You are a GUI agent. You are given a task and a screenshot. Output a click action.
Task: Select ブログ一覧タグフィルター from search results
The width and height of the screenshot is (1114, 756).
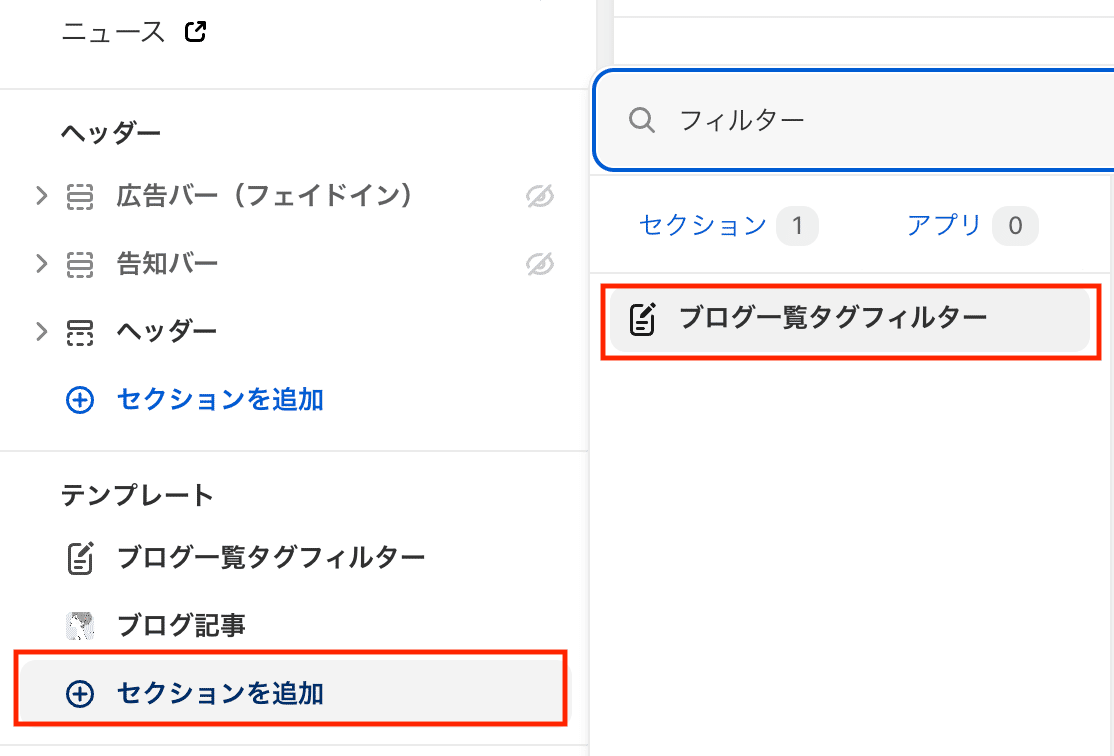click(x=850, y=320)
